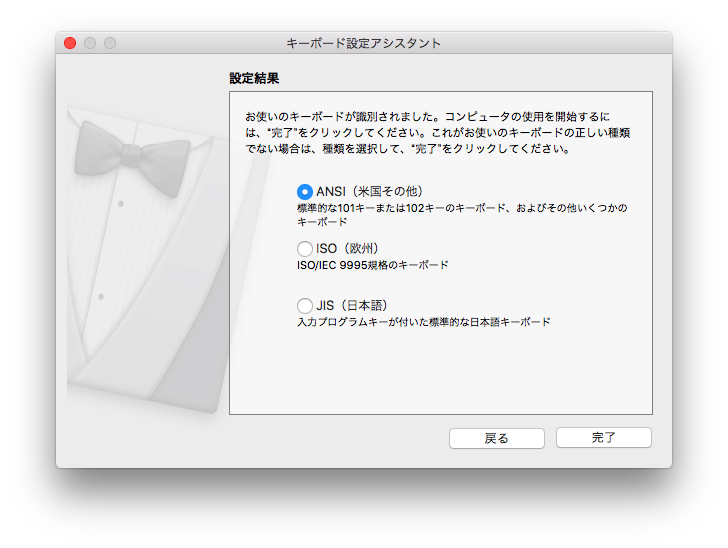Click the window title キーボード設定アシスタント

coord(364,43)
